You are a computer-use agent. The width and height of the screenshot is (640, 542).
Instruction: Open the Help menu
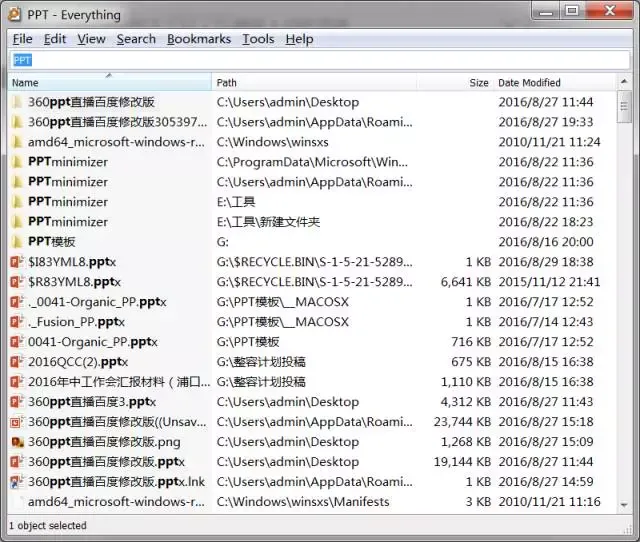tap(299, 39)
